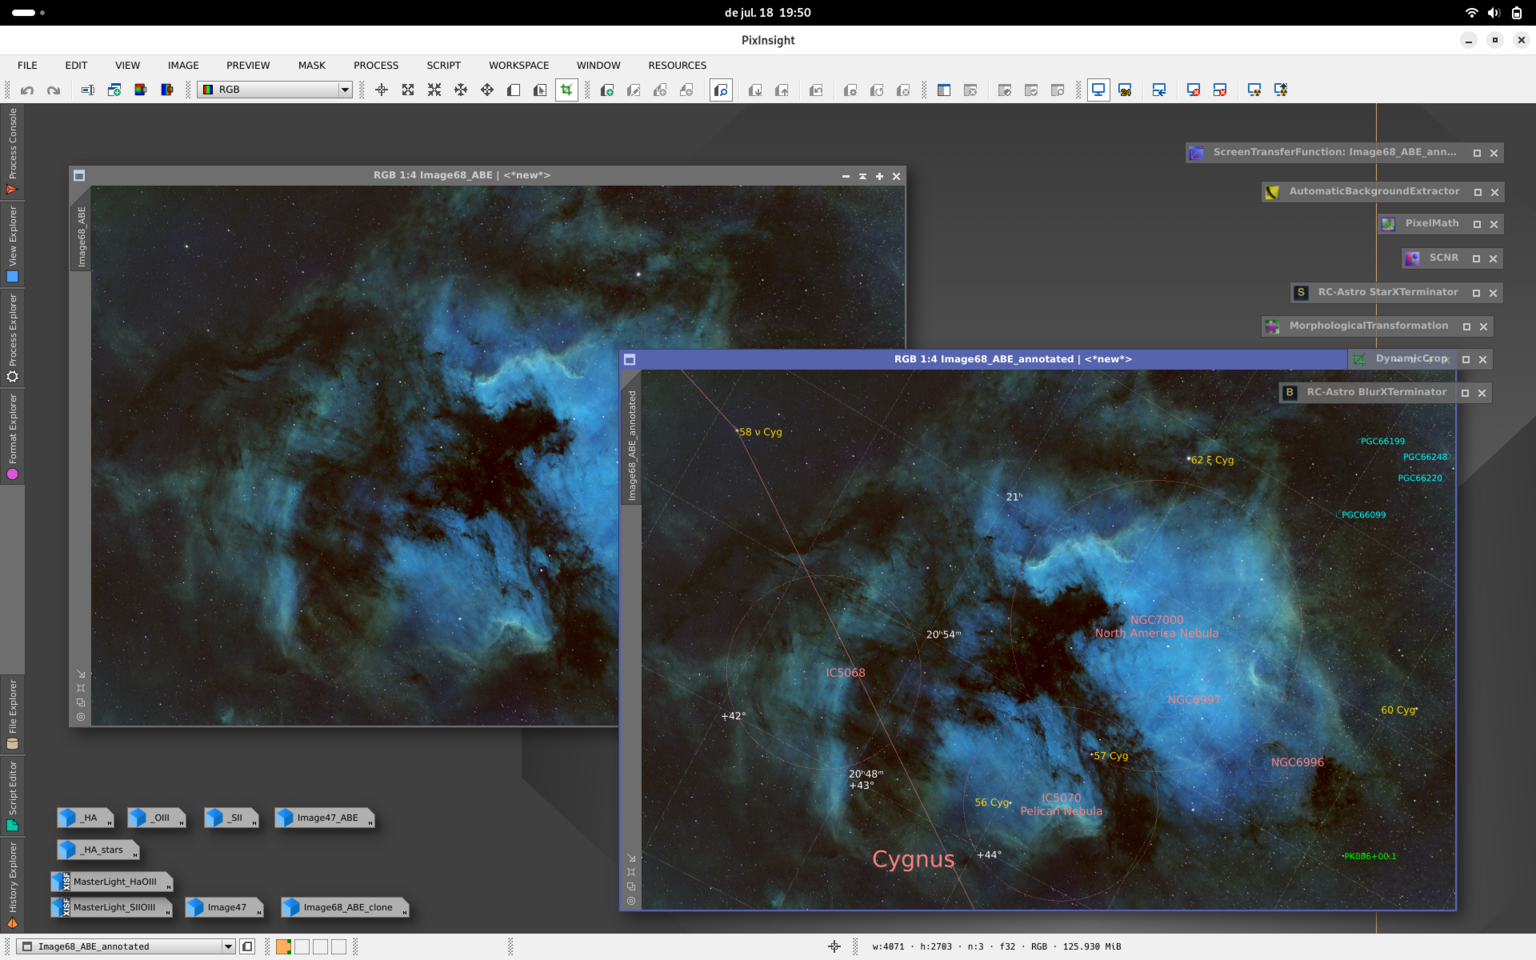
Task: Open the Process Explorer side tab
Action: tap(12, 338)
